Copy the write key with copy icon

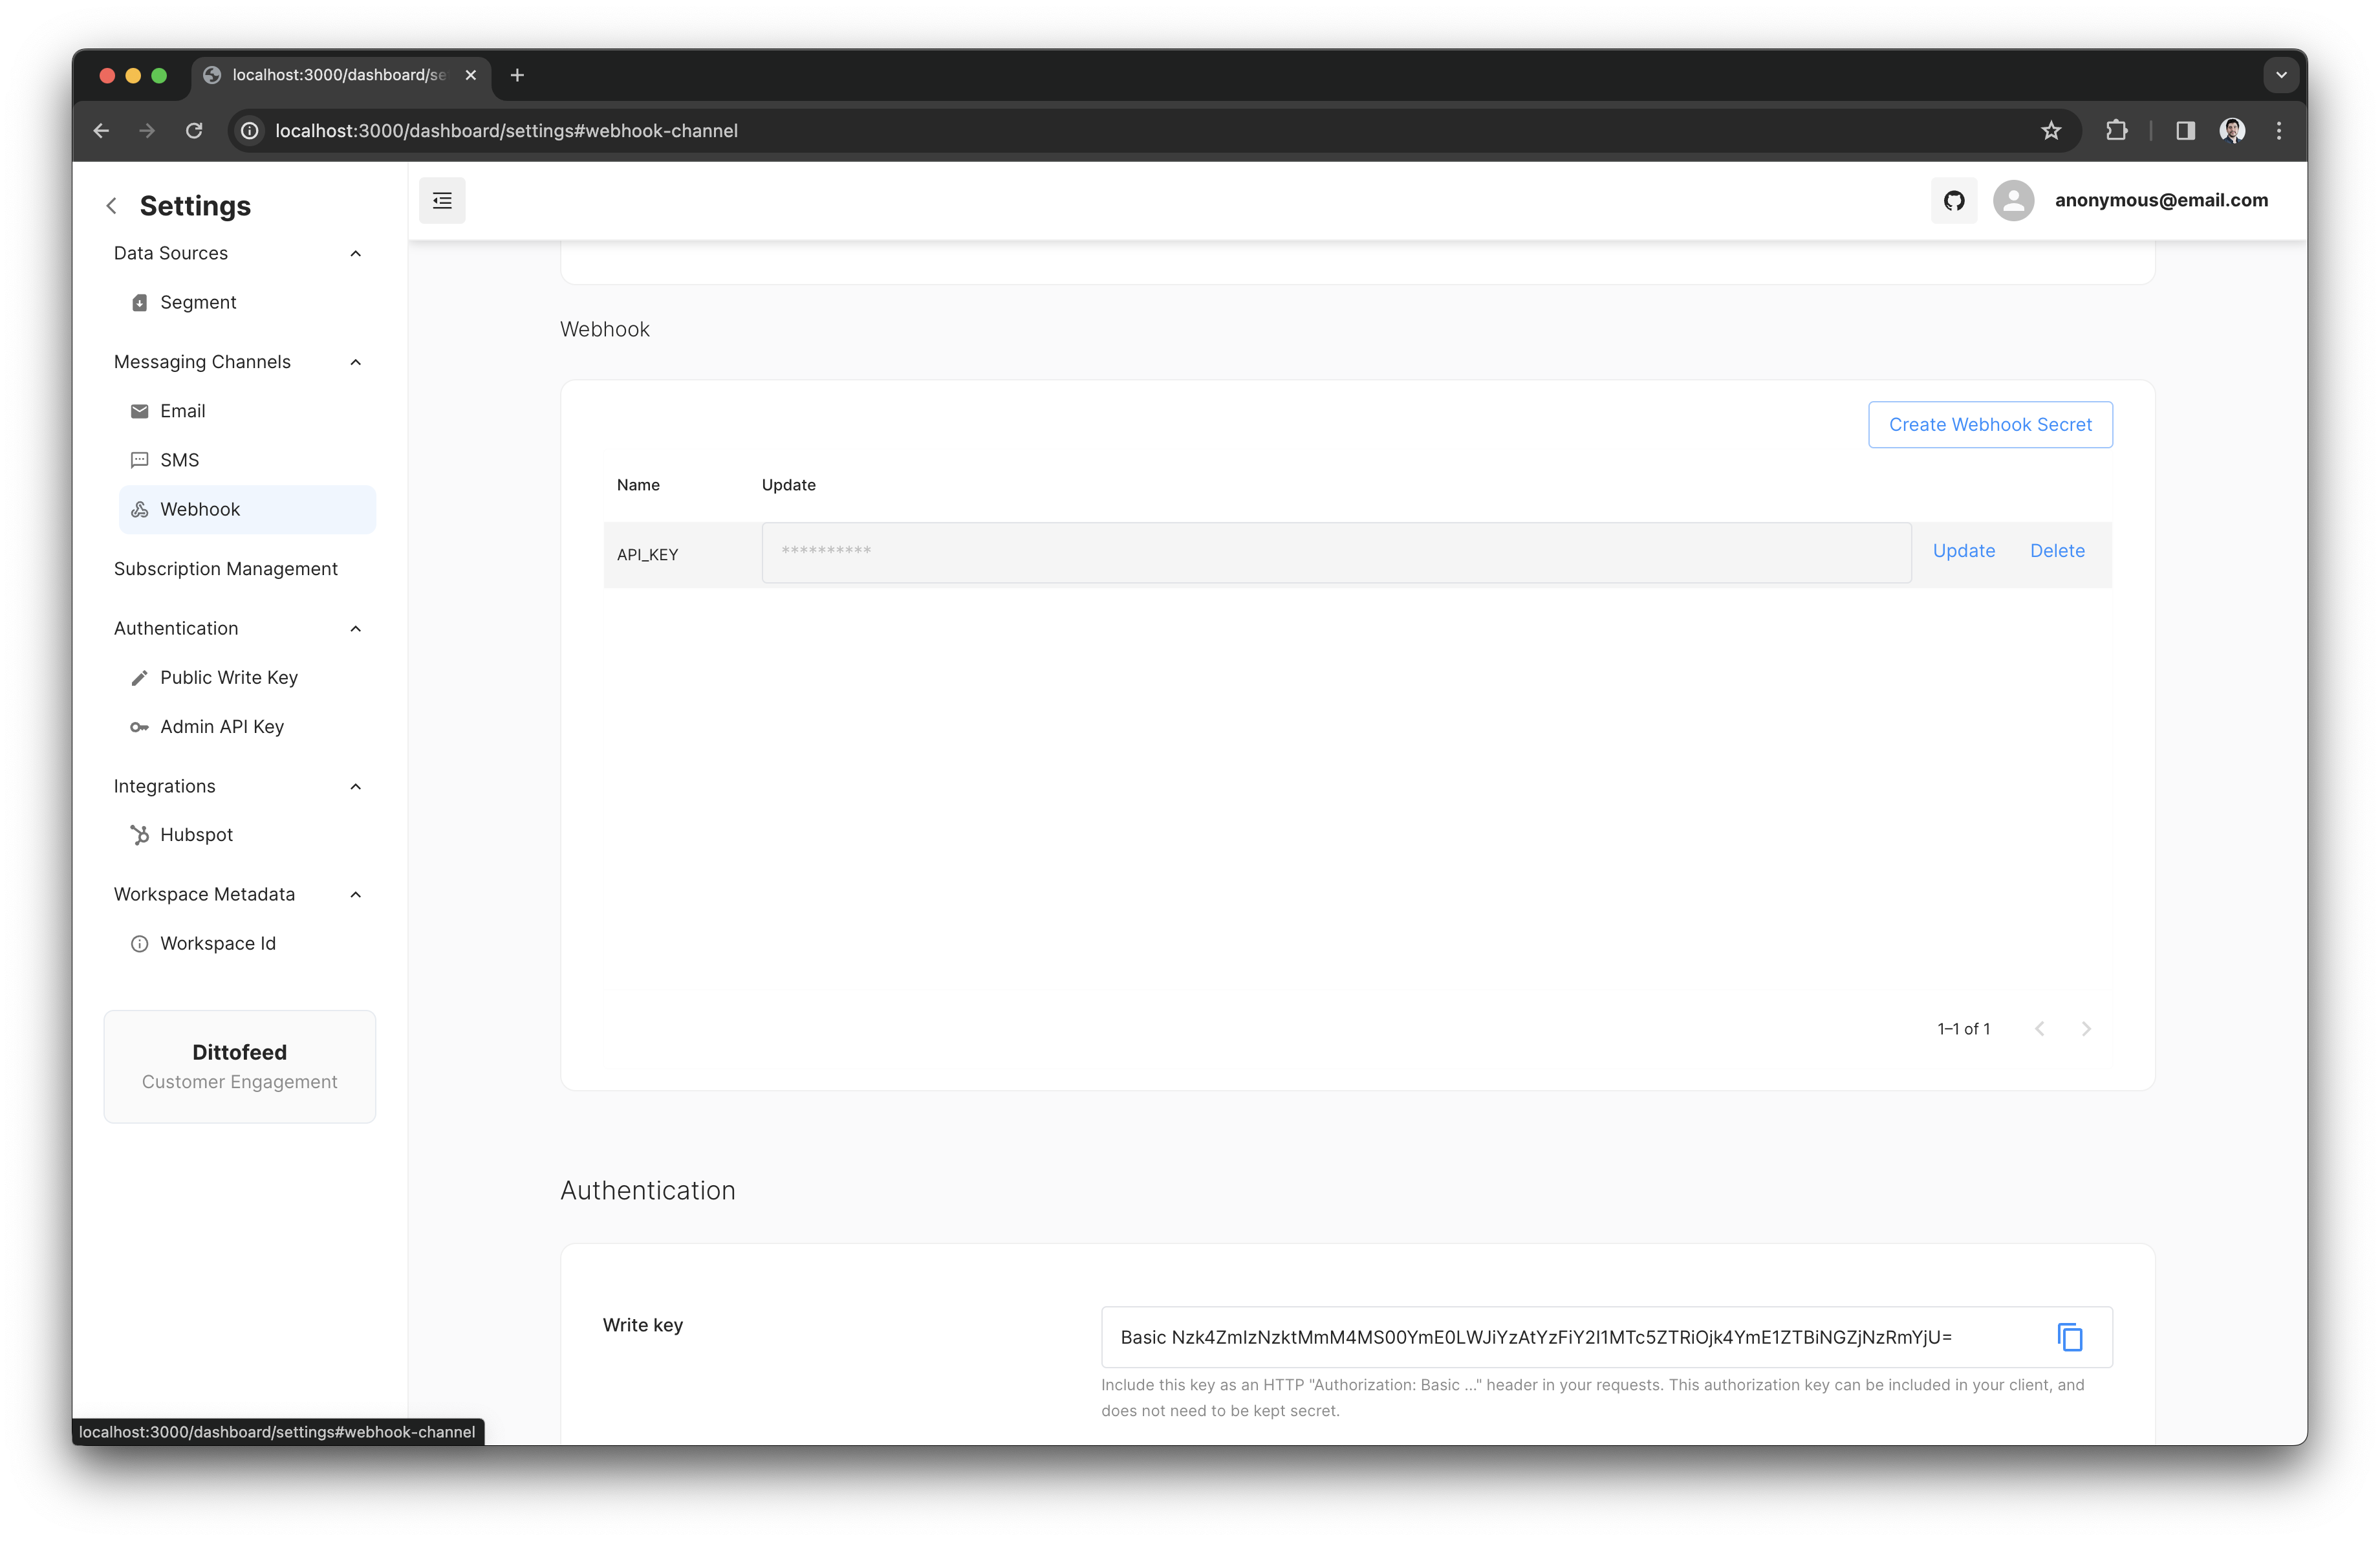(2069, 1337)
